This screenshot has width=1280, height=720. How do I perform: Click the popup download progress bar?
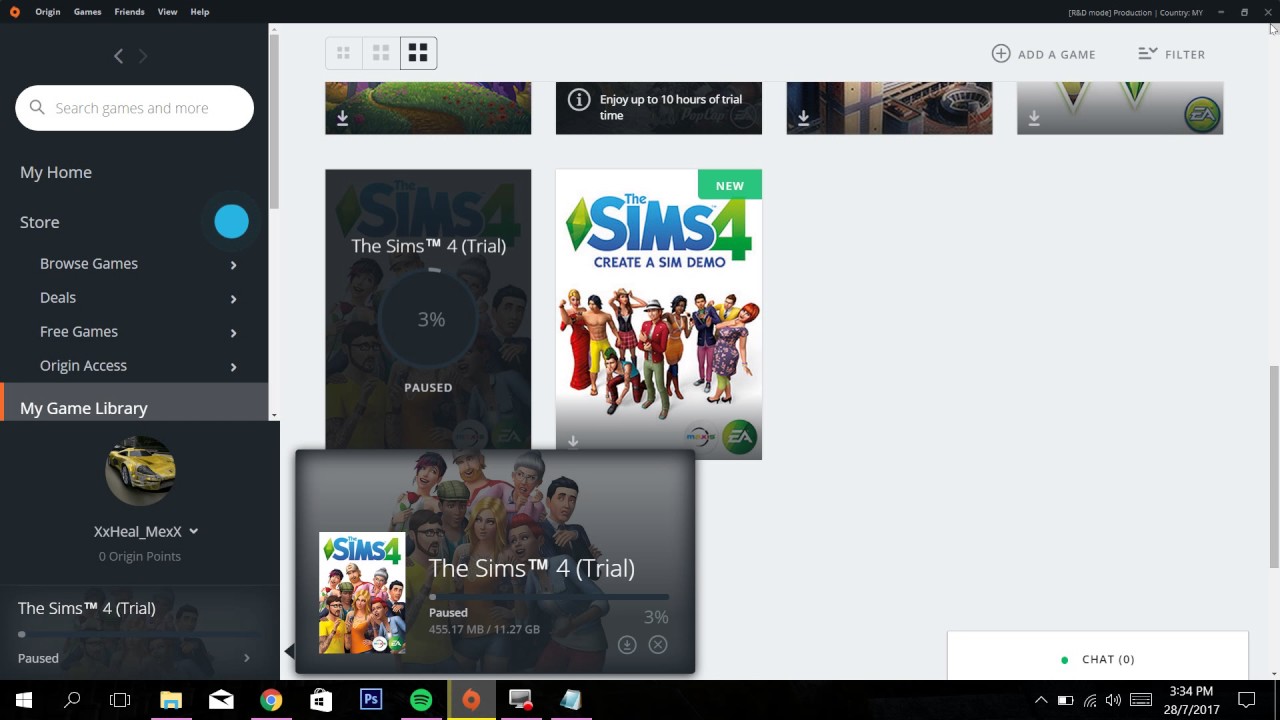[549, 597]
